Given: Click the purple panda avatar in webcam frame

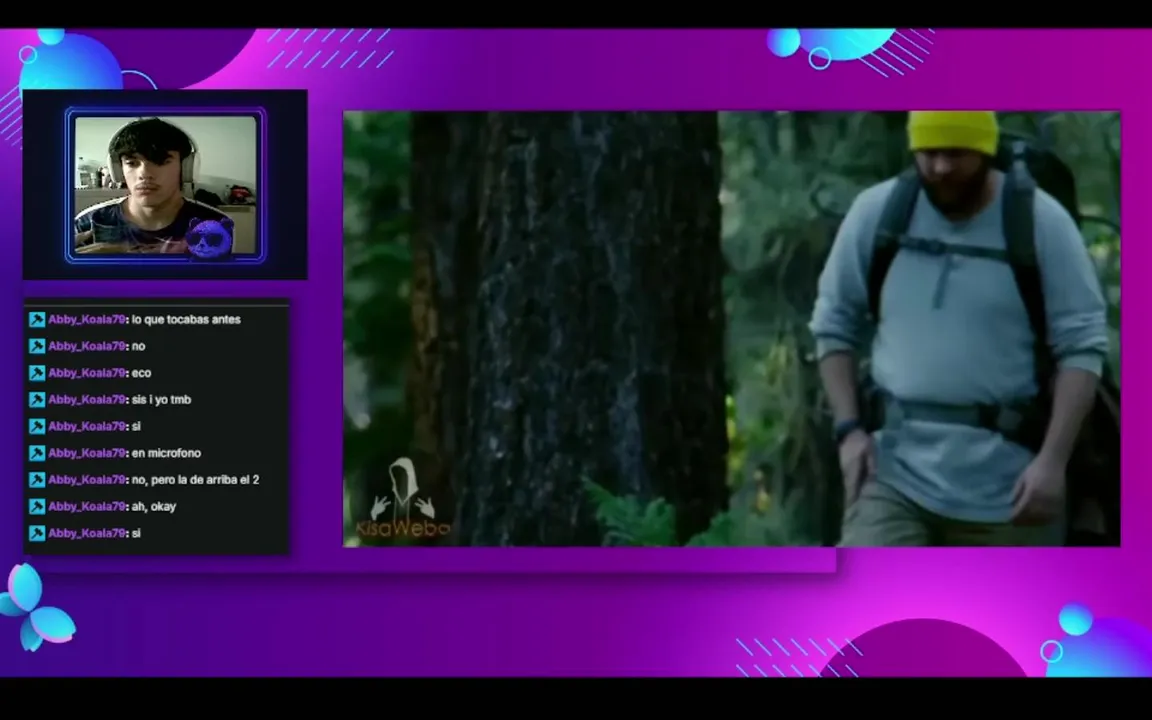Looking at the screenshot, I should (209, 238).
